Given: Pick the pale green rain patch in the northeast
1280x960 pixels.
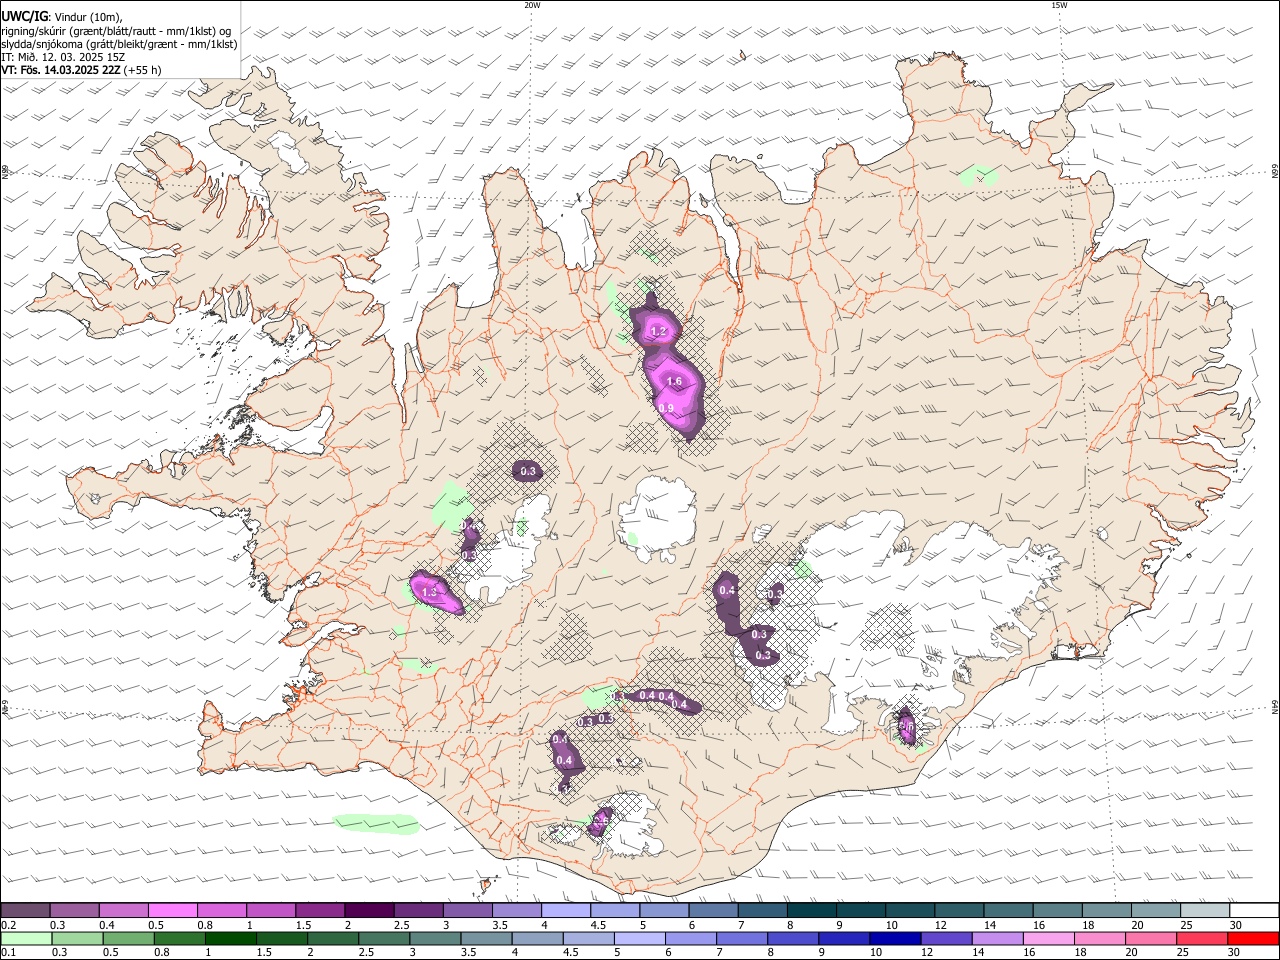Looking at the screenshot, I should [x=977, y=176].
